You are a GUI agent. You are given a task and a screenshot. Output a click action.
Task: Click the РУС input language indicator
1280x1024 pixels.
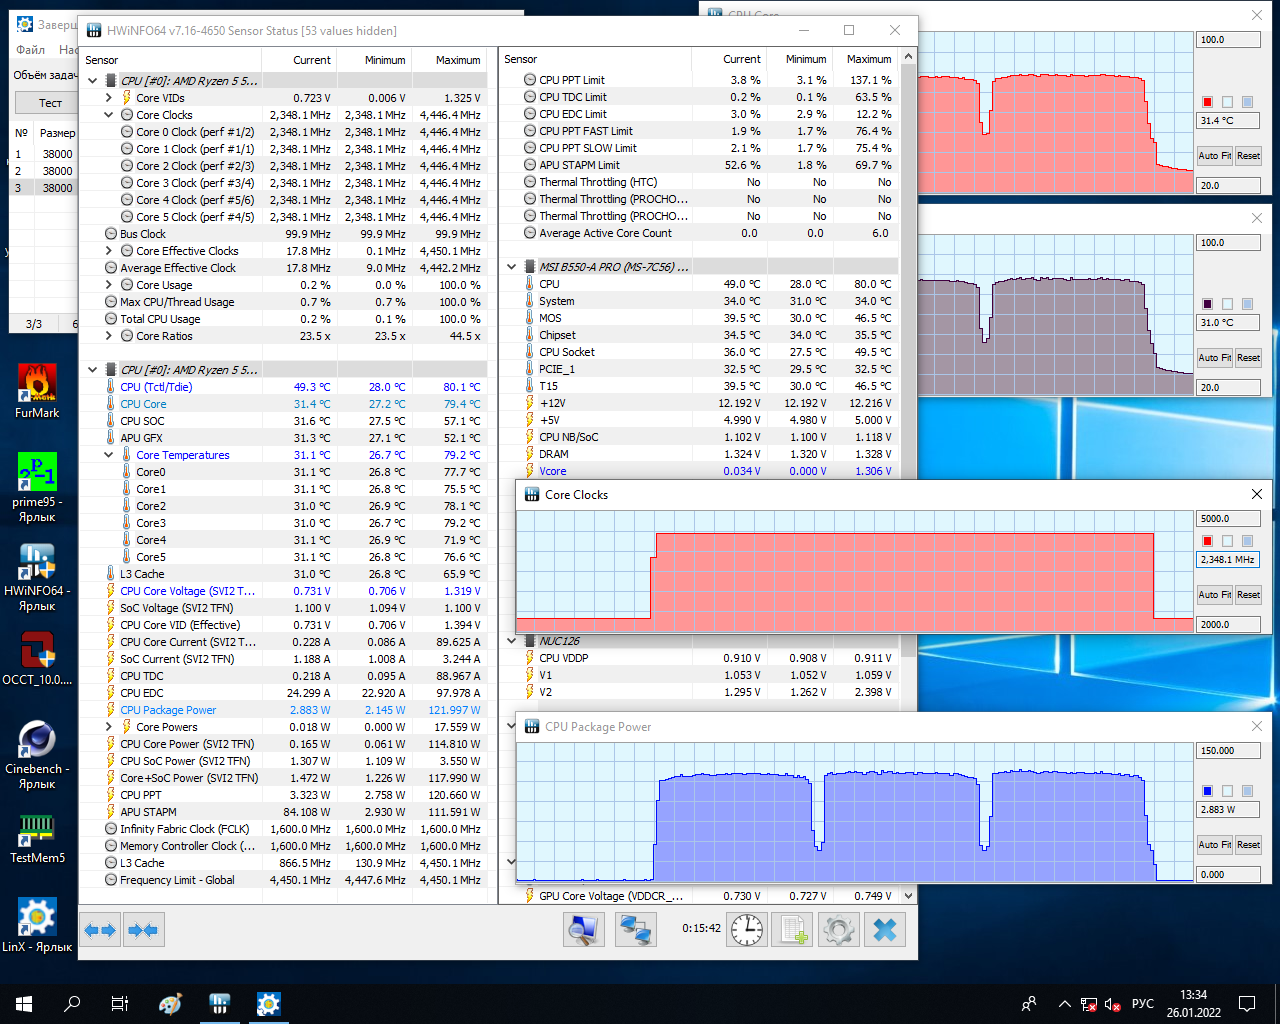[1143, 1004]
